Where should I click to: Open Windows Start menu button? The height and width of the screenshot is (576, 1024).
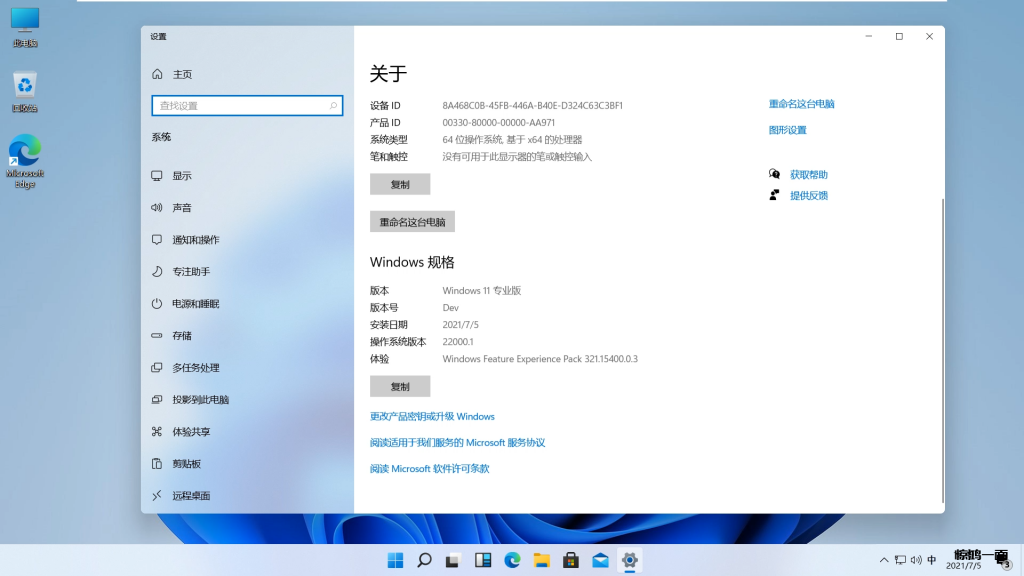(396, 560)
